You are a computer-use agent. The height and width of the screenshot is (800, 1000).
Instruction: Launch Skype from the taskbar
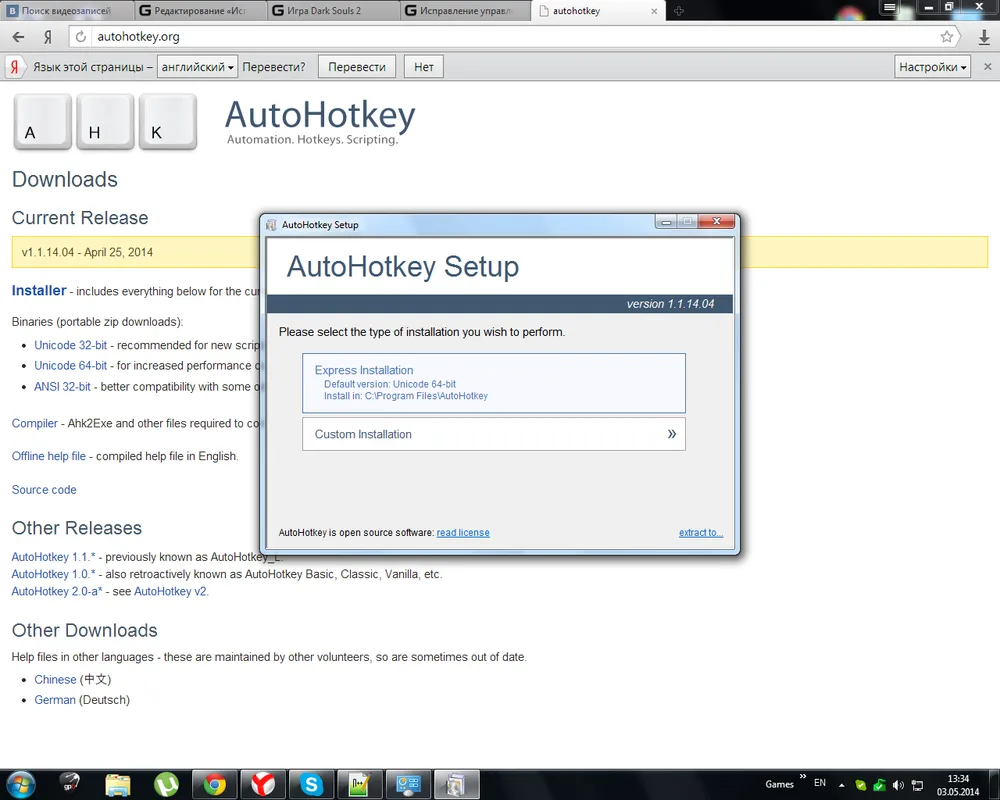coord(312,784)
